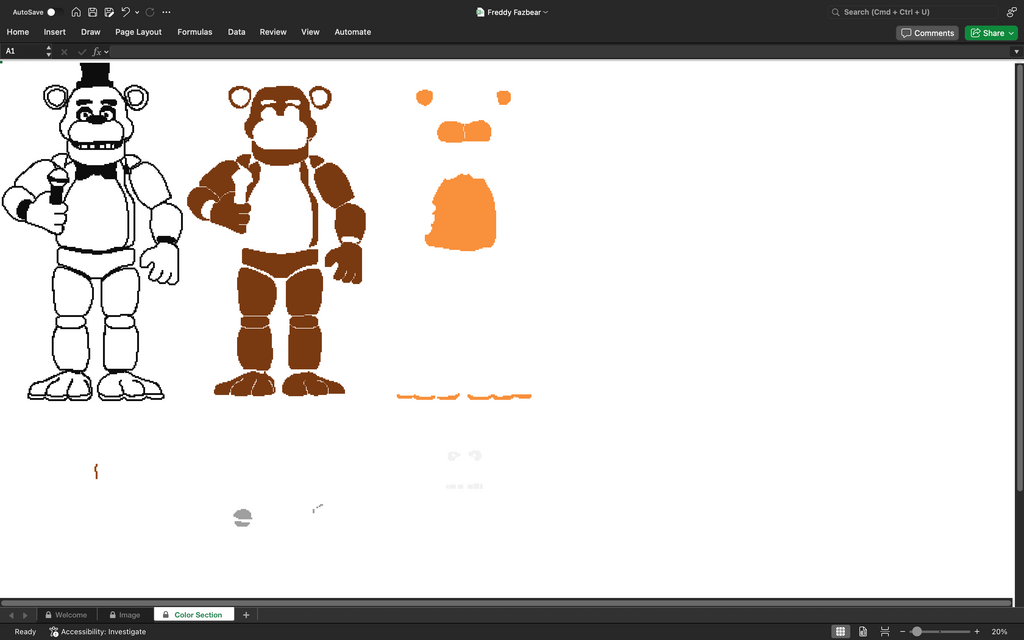The image size is (1024, 640).
Task: Open the Draw ribbon tab
Action: coord(91,32)
